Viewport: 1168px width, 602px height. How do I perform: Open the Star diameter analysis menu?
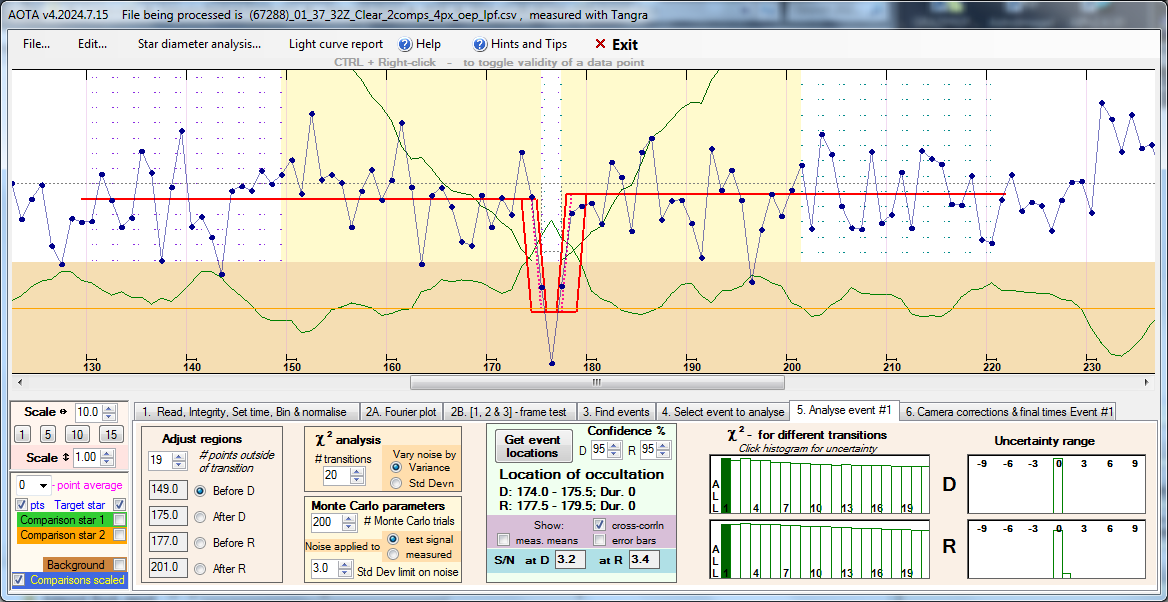pyautogui.click(x=199, y=44)
